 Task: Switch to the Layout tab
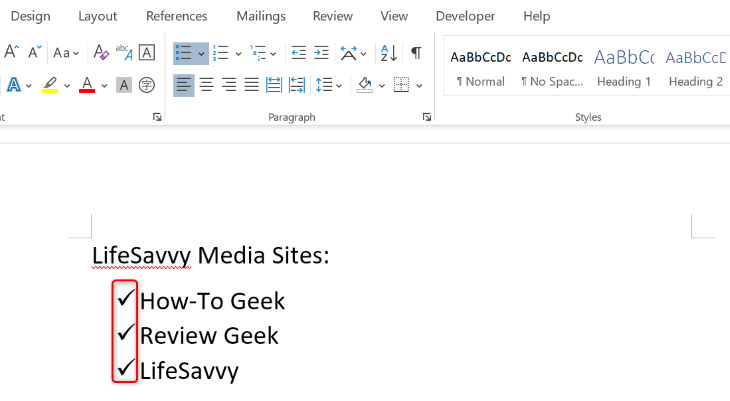pyautogui.click(x=98, y=16)
